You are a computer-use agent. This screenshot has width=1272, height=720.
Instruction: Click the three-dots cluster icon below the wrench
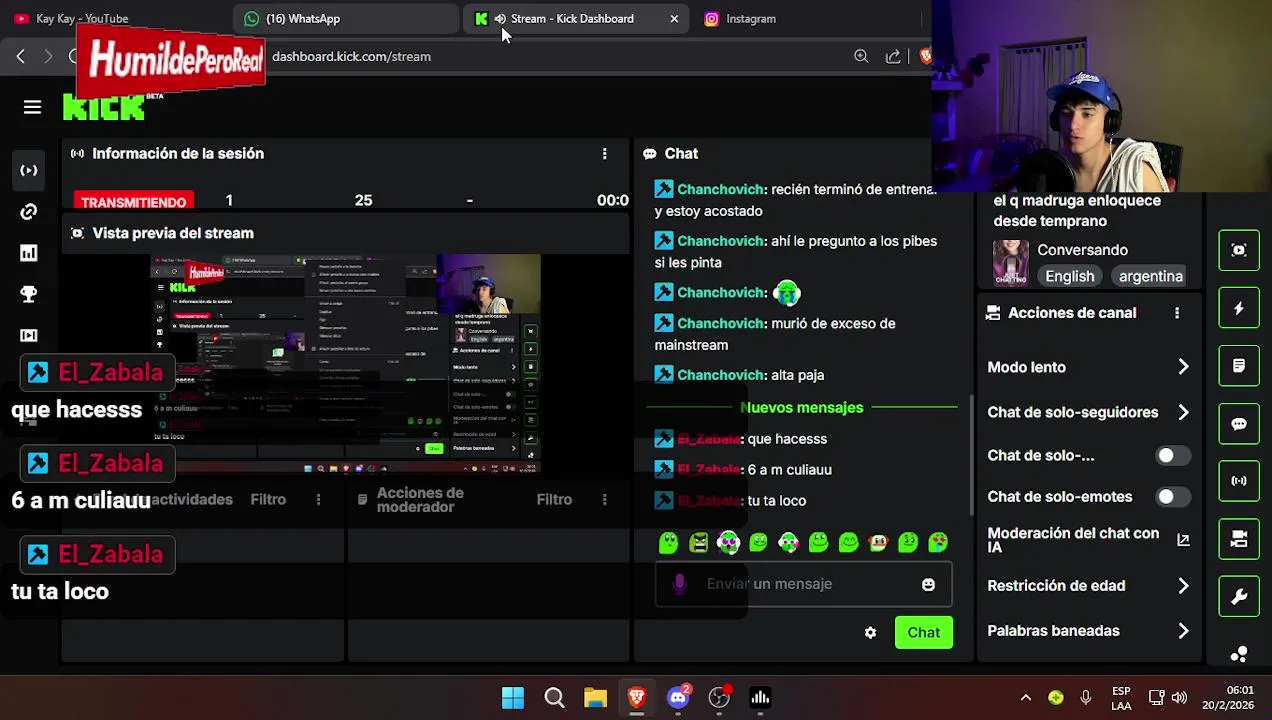(1239, 654)
